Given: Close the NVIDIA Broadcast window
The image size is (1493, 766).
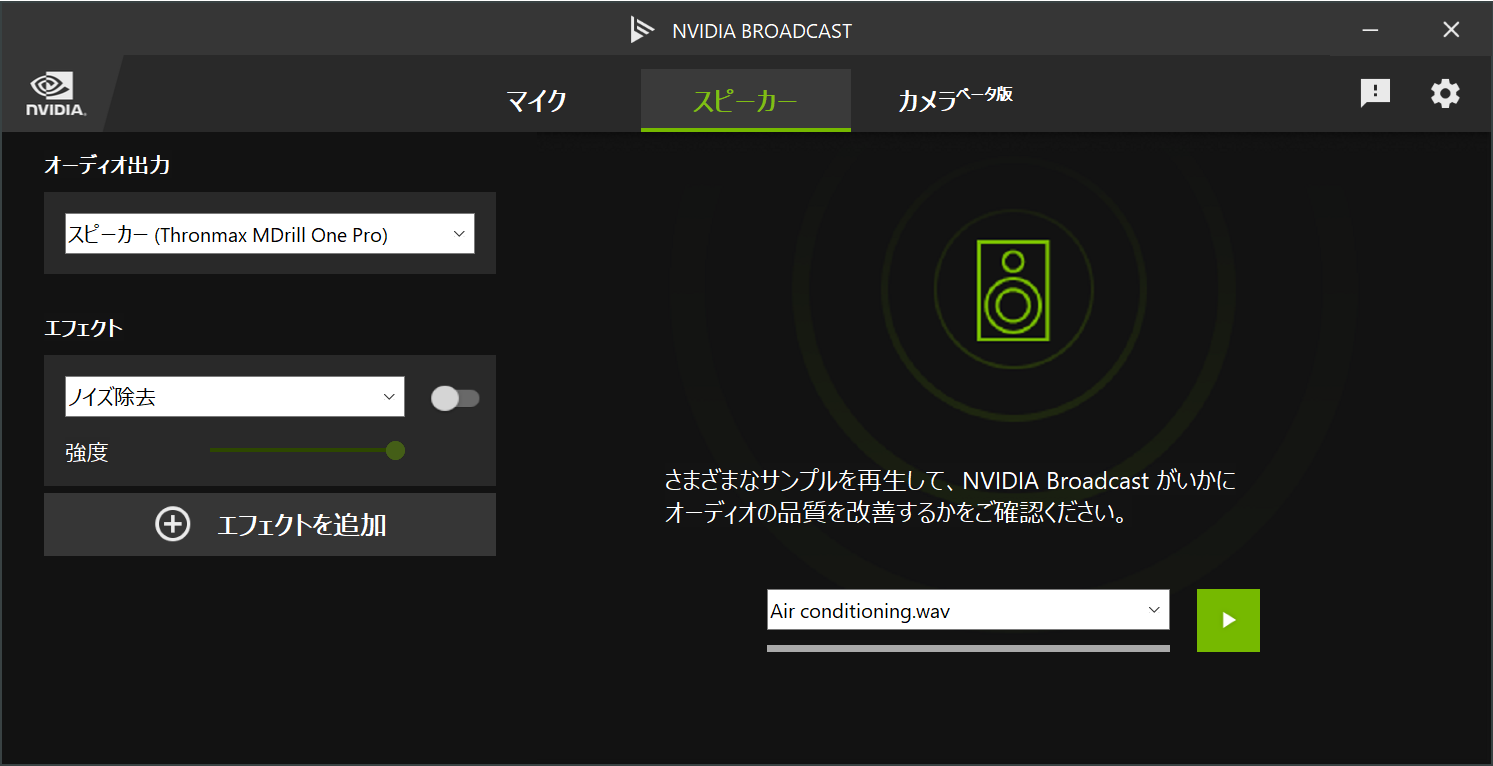Looking at the screenshot, I should click(x=1451, y=30).
